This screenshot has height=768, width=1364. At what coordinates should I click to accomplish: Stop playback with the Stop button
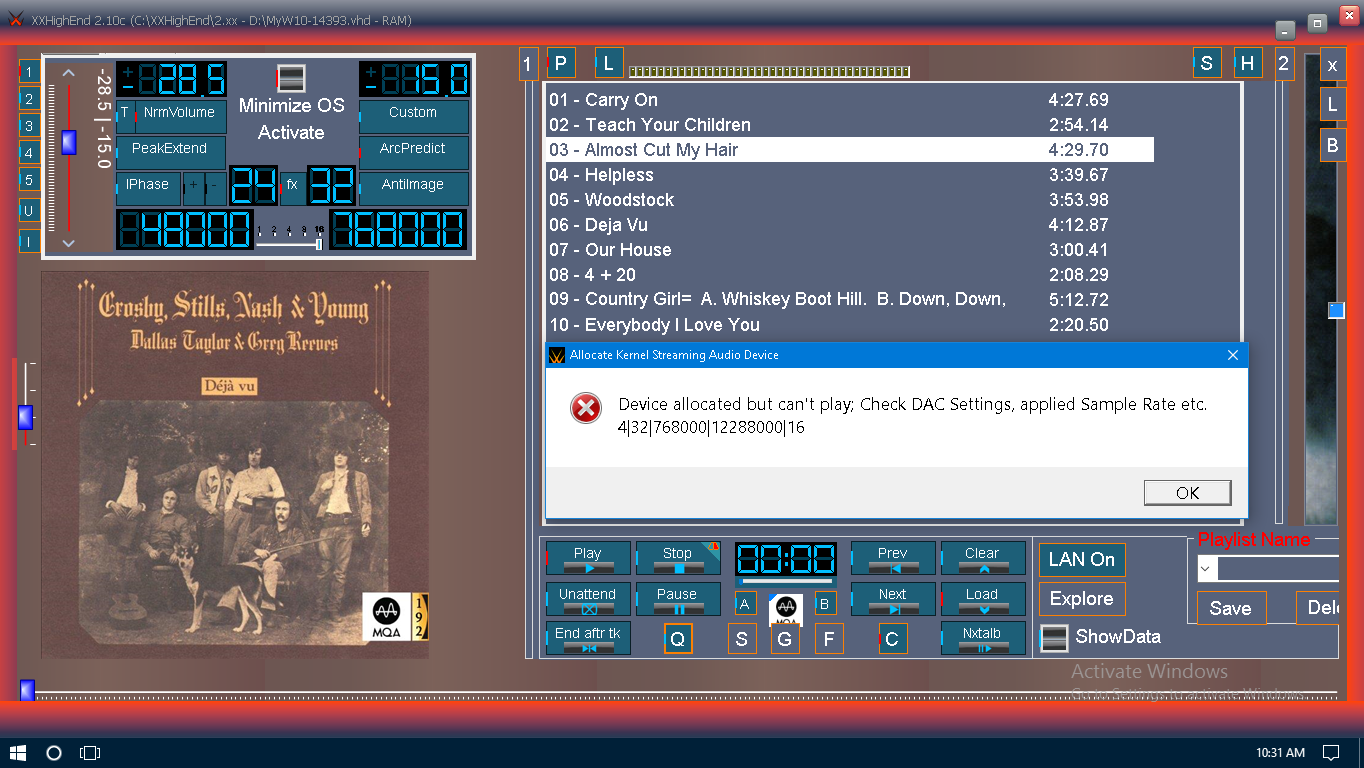pyautogui.click(x=678, y=558)
